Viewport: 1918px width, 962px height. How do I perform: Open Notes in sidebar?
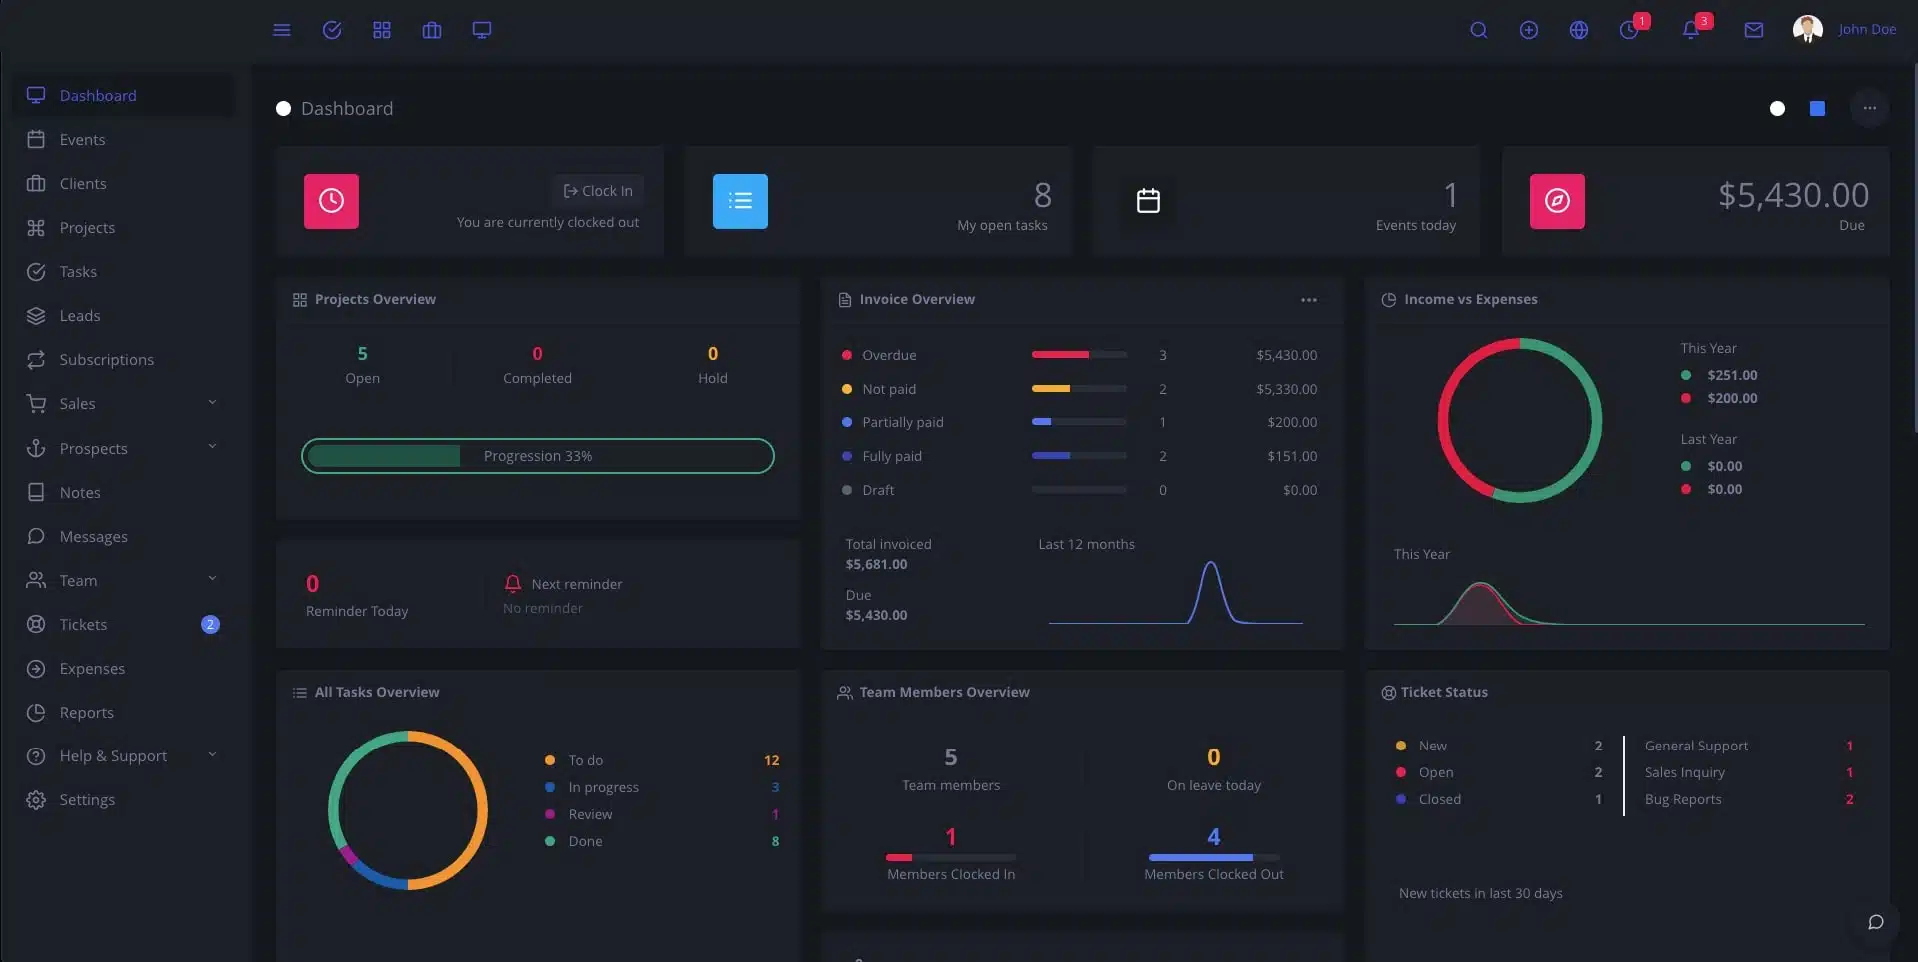click(124, 492)
